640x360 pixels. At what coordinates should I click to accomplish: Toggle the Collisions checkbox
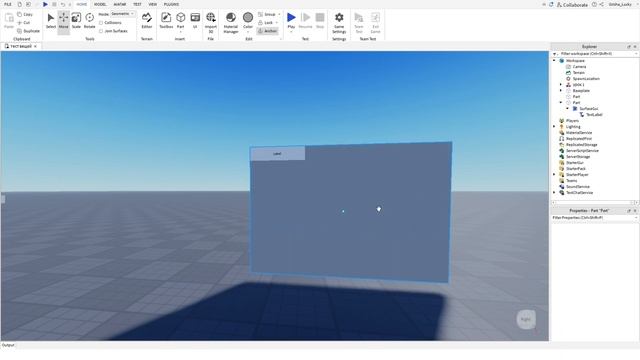tap(101, 22)
